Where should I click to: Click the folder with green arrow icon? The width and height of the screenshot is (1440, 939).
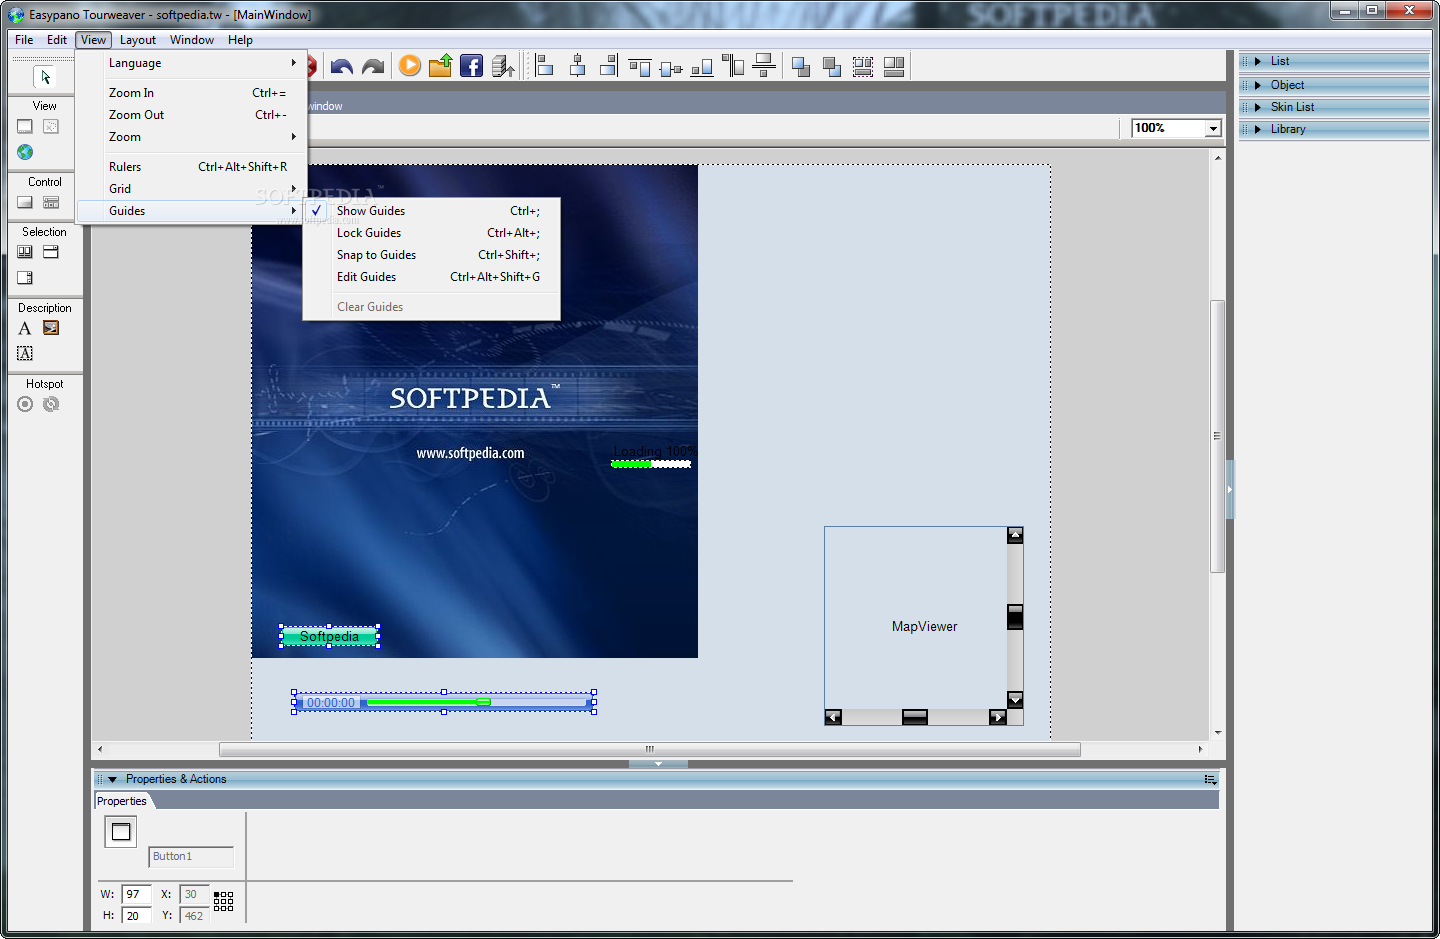(x=440, y=66)
